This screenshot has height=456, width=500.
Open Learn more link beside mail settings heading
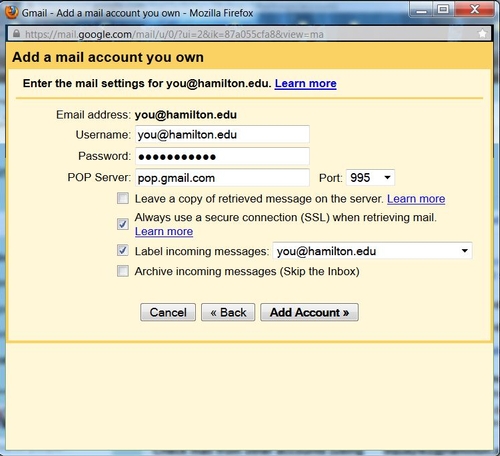point(305,83)
